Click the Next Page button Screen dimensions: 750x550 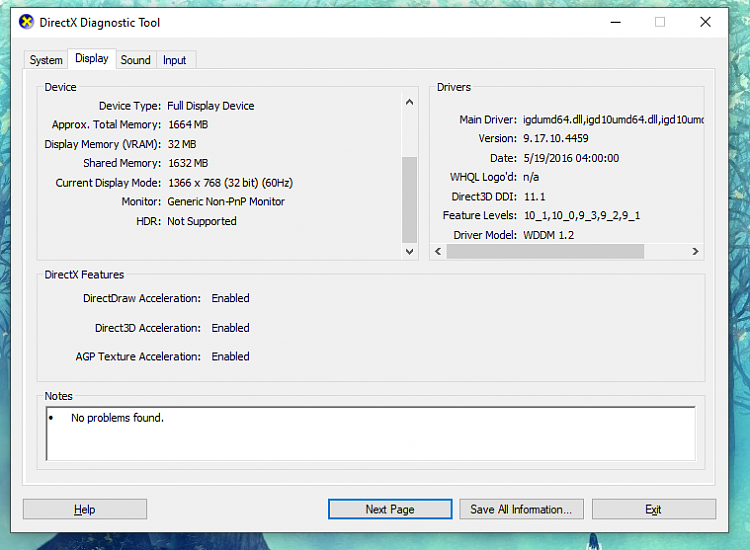(x=390, y=509)
